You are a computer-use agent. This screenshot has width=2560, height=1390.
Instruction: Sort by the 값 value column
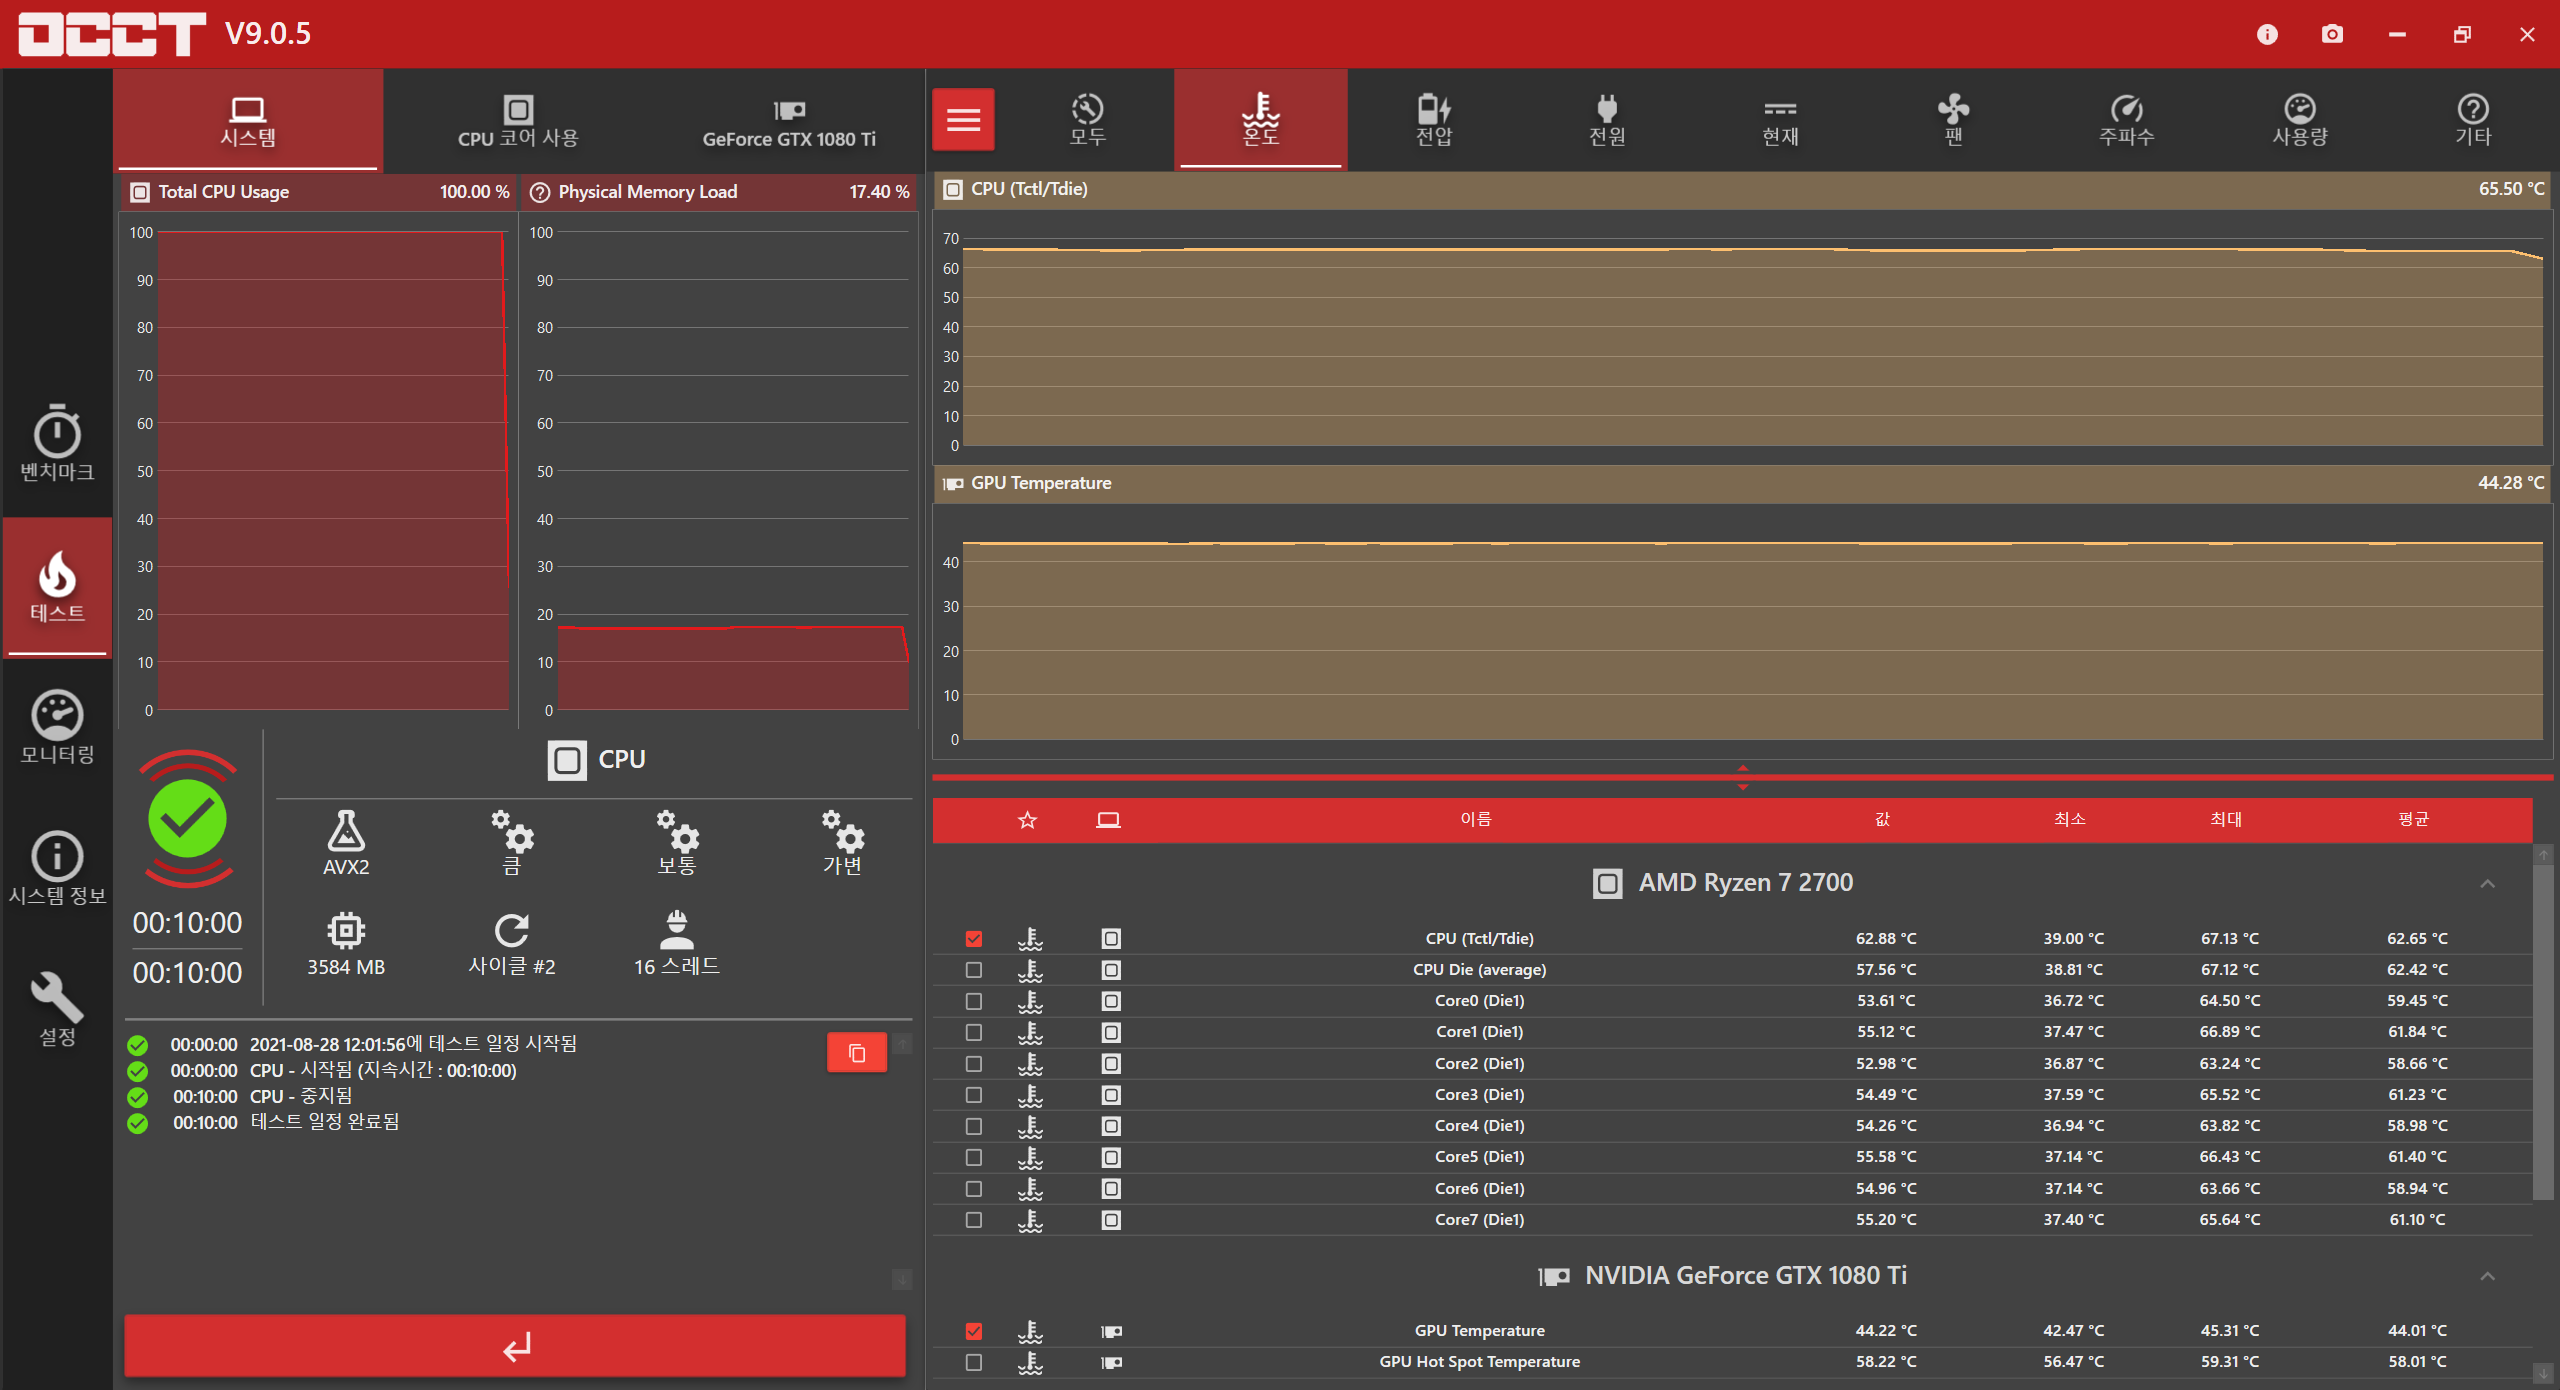(x=1883, y=820)
